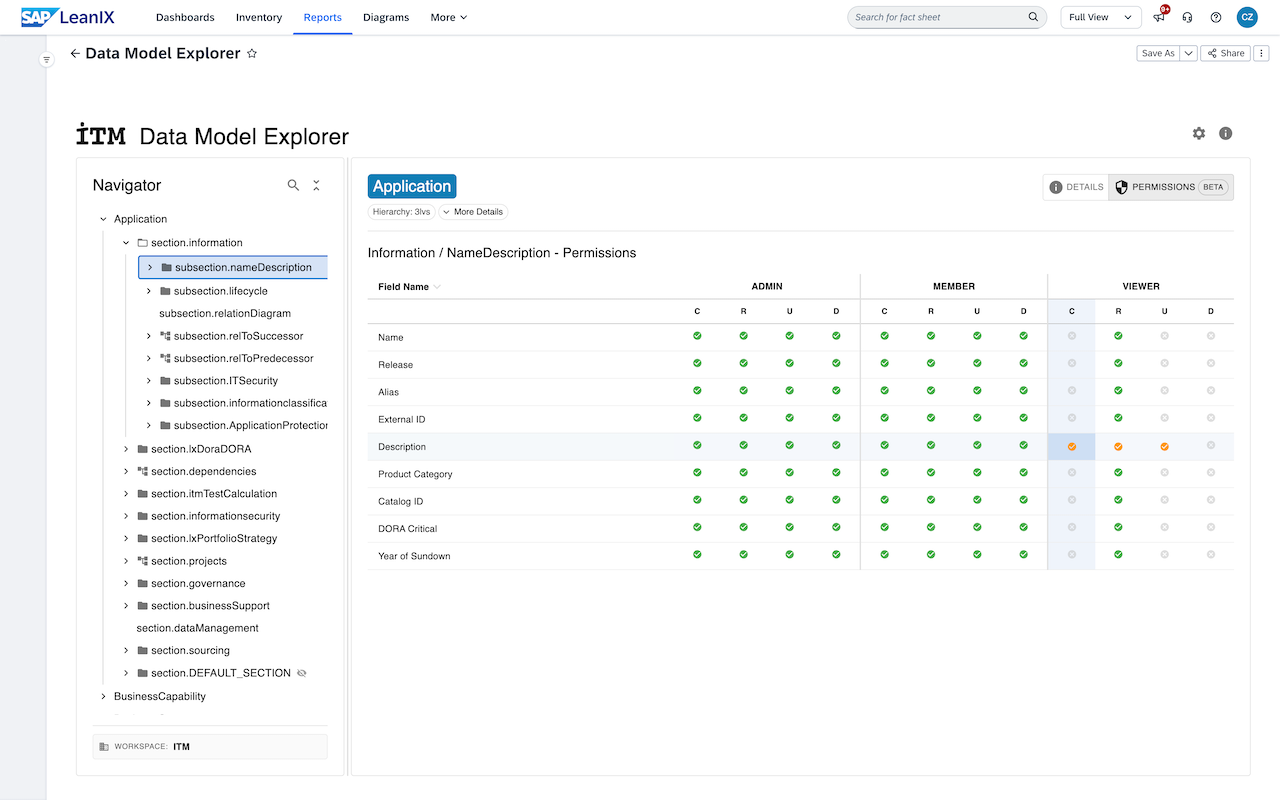The image size is (1280, 800).
Task: Collapse the Application tree node
Action: pos(103,219)
